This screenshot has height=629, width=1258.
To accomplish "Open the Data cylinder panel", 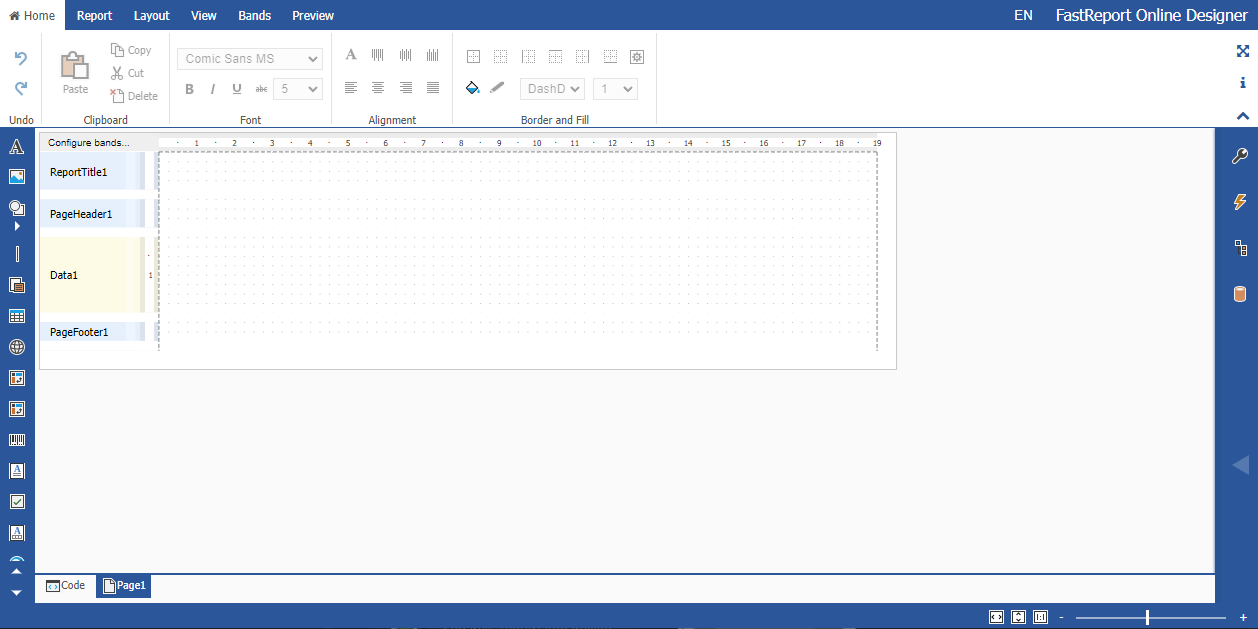I will [x=1239, y=294].
